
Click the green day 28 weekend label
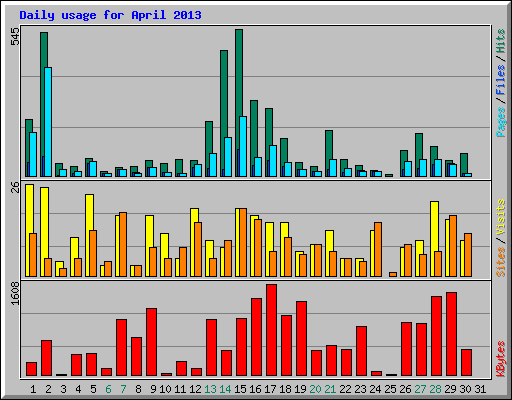[x=435, y=389]
